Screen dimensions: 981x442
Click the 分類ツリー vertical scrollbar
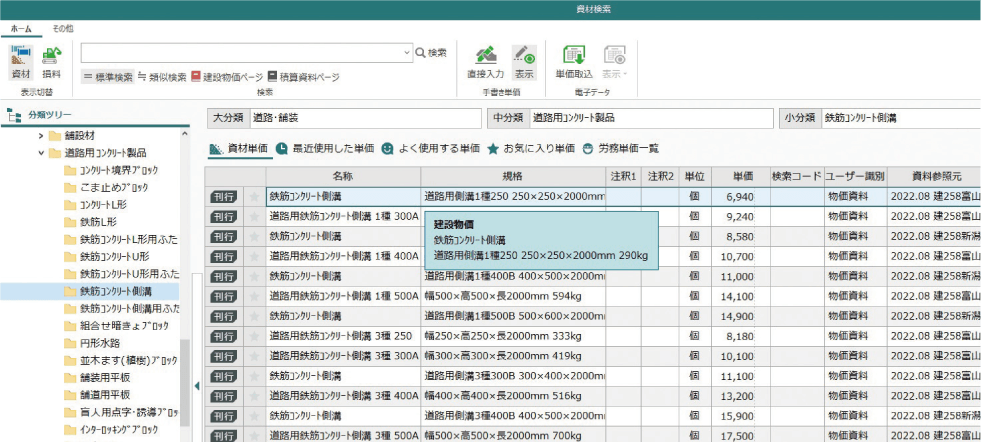[185, 382]
